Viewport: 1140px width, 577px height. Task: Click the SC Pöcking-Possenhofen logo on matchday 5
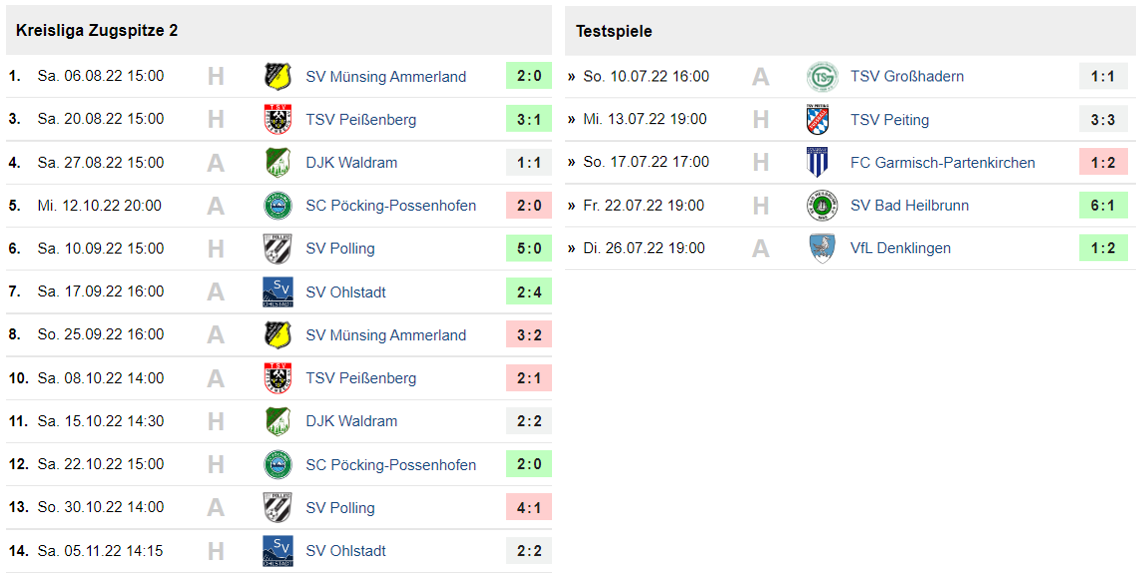point(277,205)
